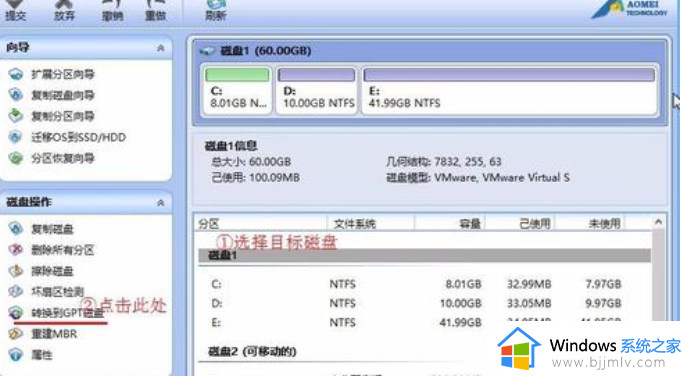The width and height of the screenshot is (686, 376).
Task: Click the purple usage bar of D:
Action: click(x=317, y=75)
